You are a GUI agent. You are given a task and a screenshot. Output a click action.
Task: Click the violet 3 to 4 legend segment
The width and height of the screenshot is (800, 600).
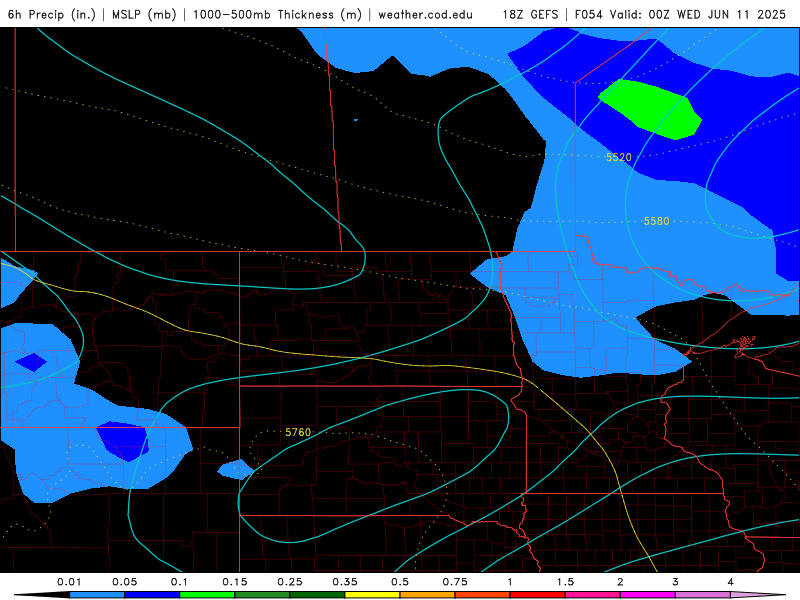(703, 595)
